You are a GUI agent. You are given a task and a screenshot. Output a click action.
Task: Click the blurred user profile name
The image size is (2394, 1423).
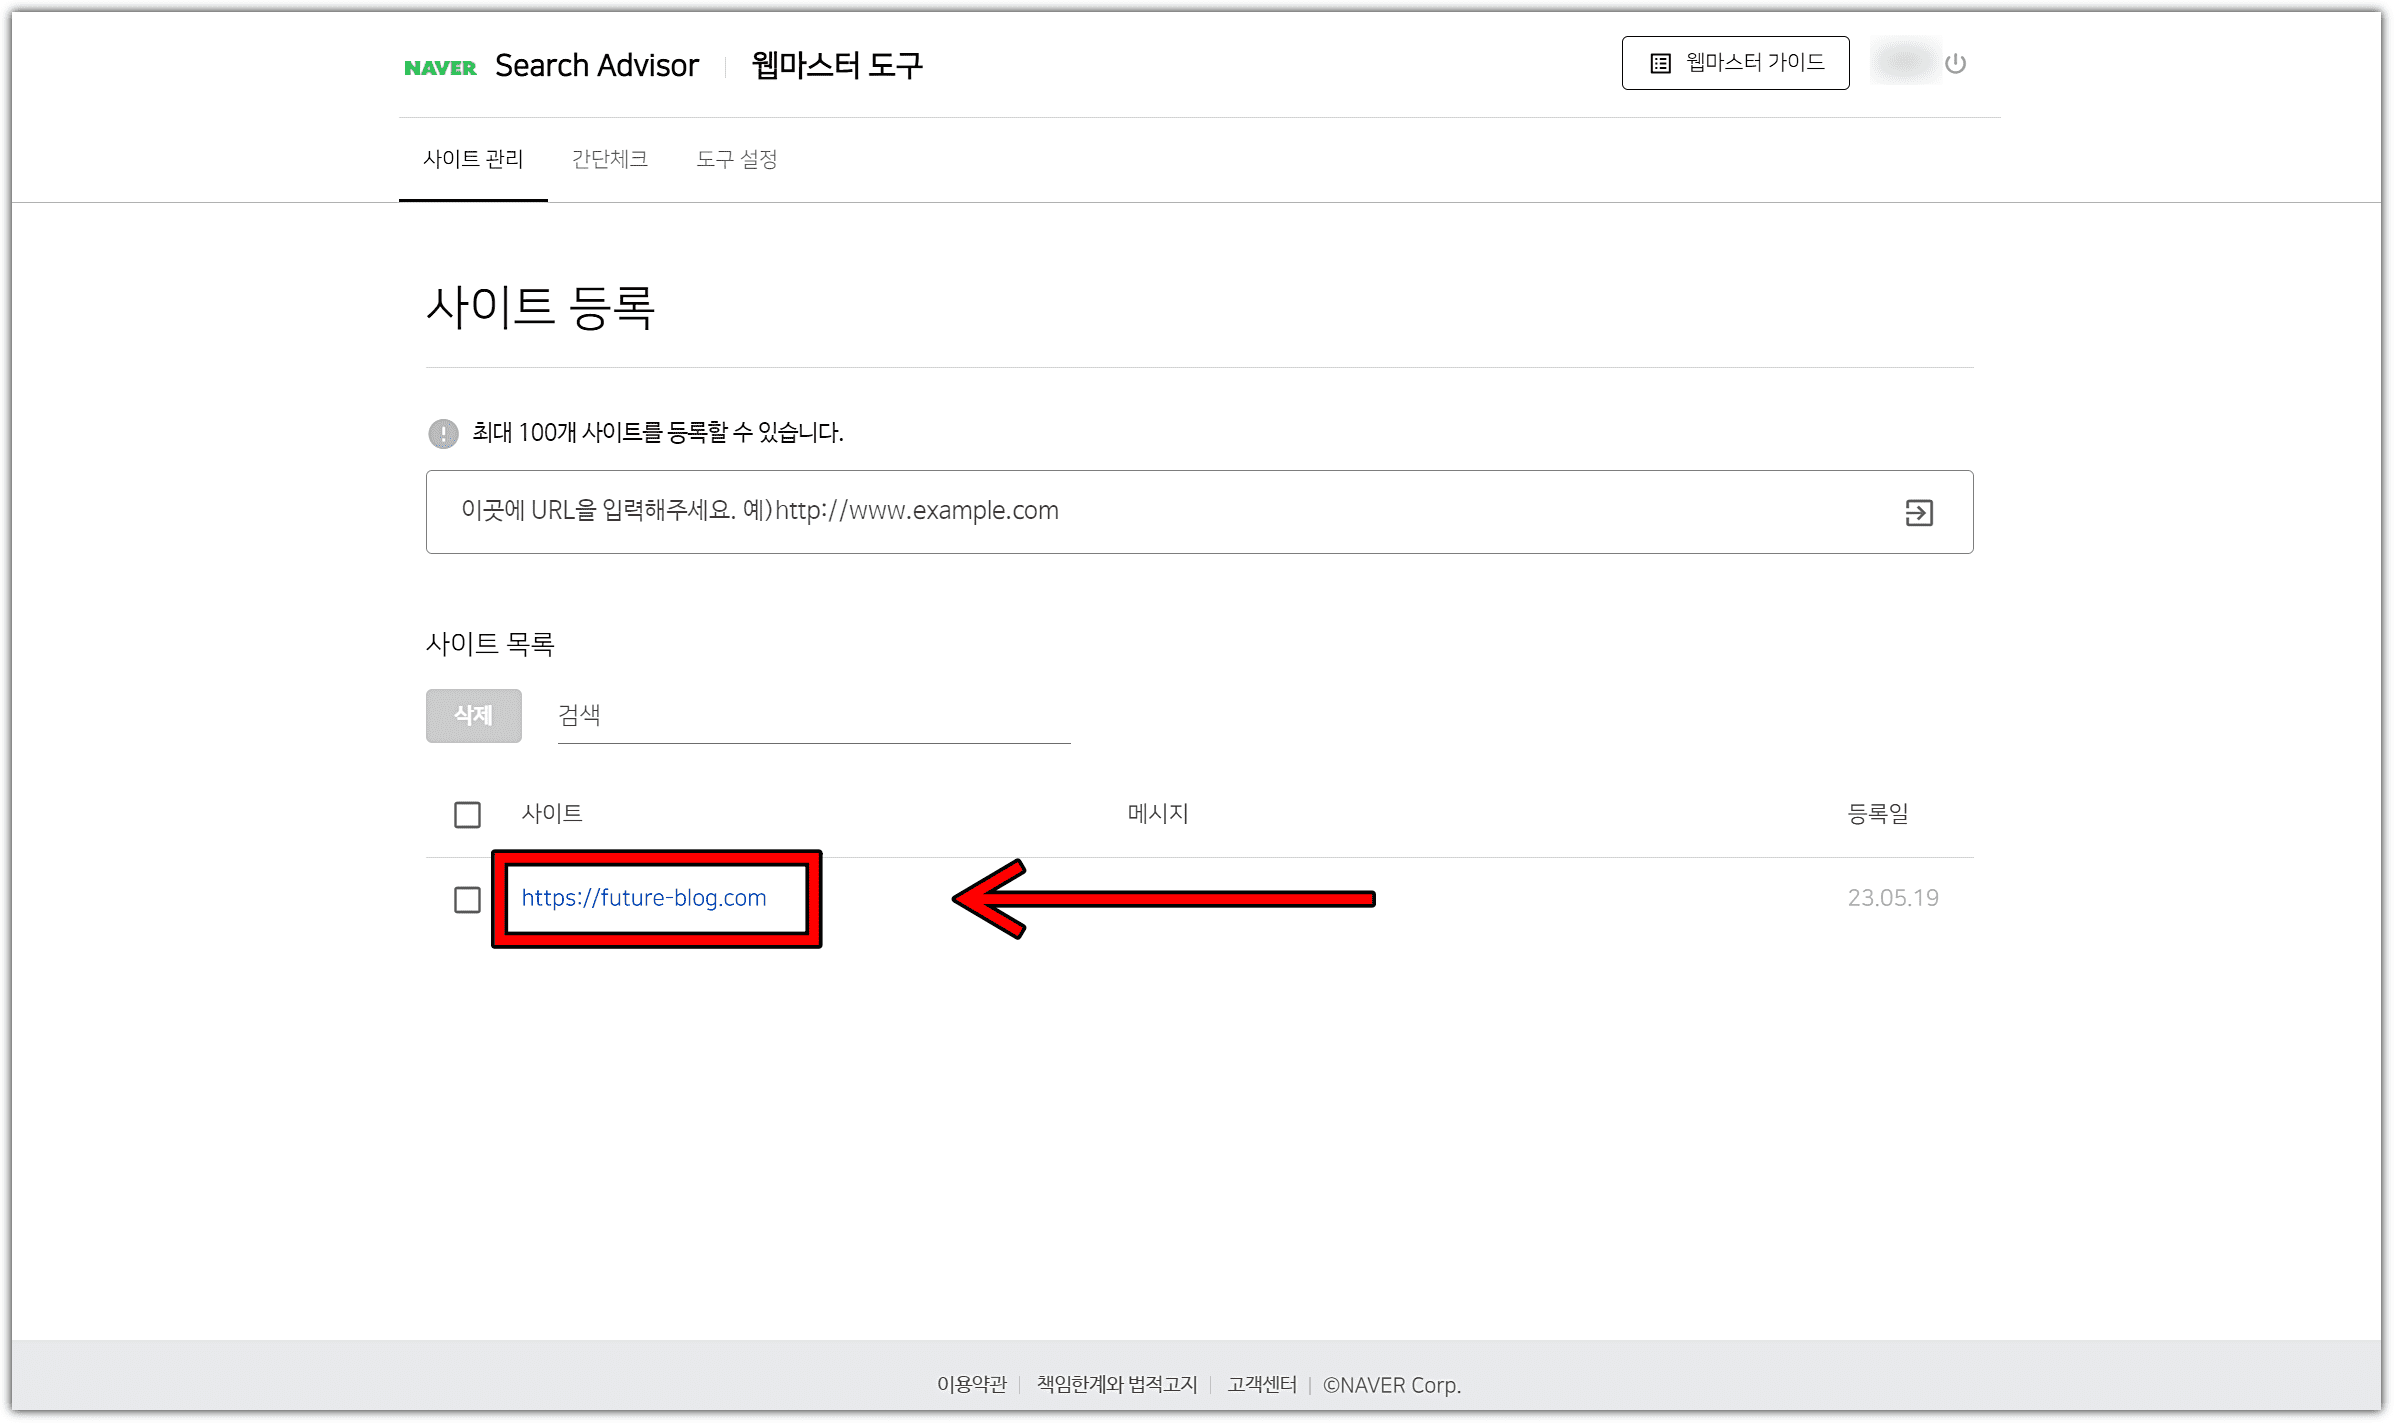(x=1903, y=62)
